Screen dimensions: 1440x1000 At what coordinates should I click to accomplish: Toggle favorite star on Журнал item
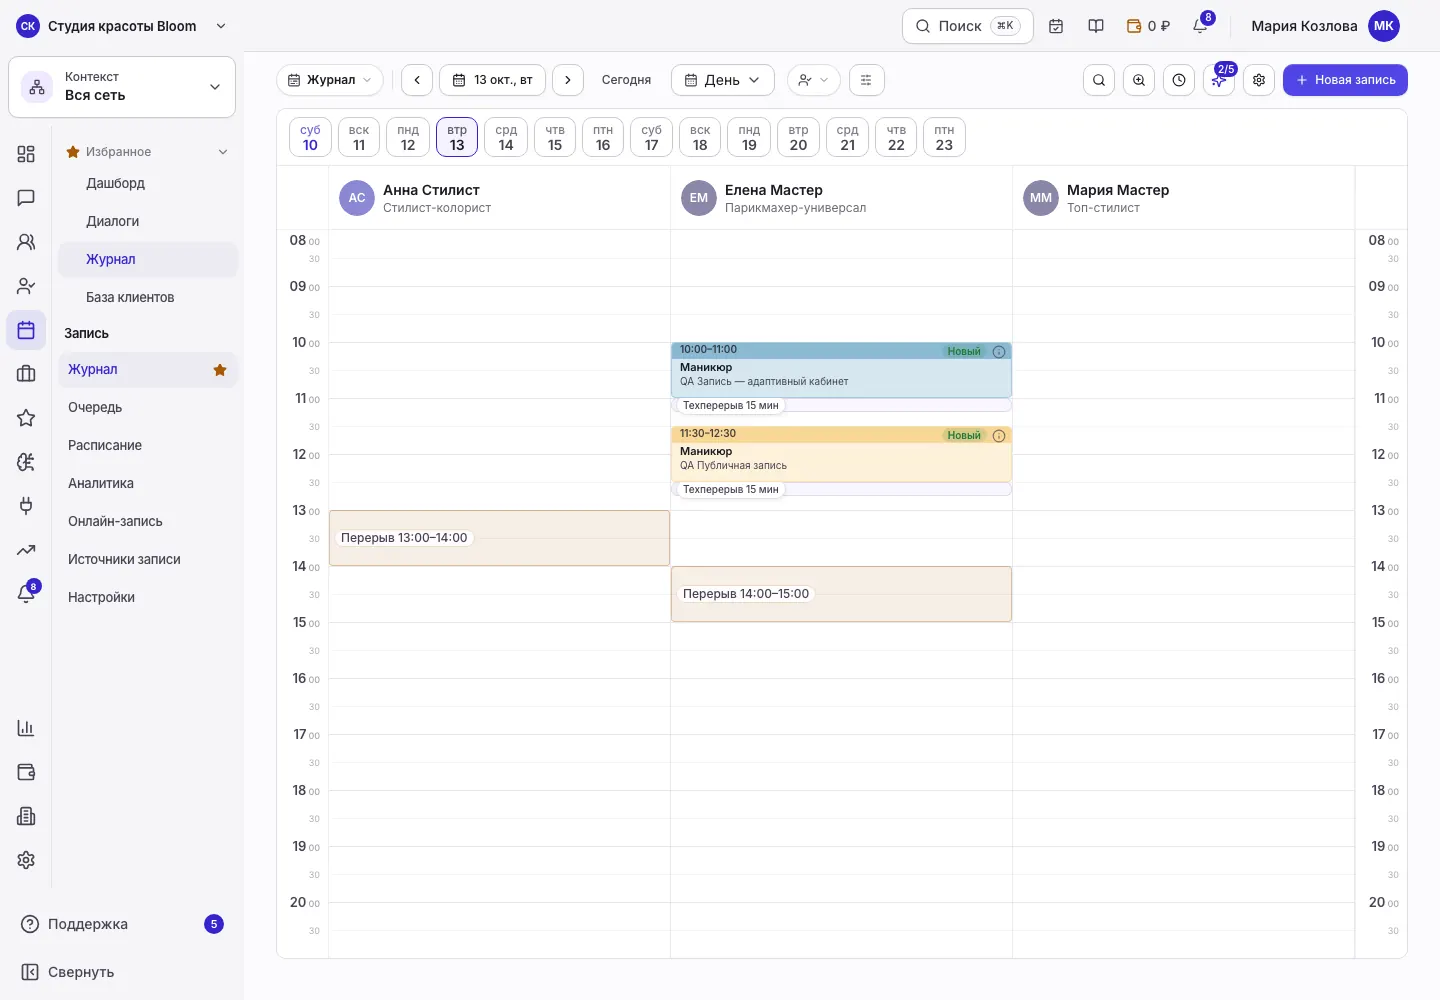click(220, 370)
